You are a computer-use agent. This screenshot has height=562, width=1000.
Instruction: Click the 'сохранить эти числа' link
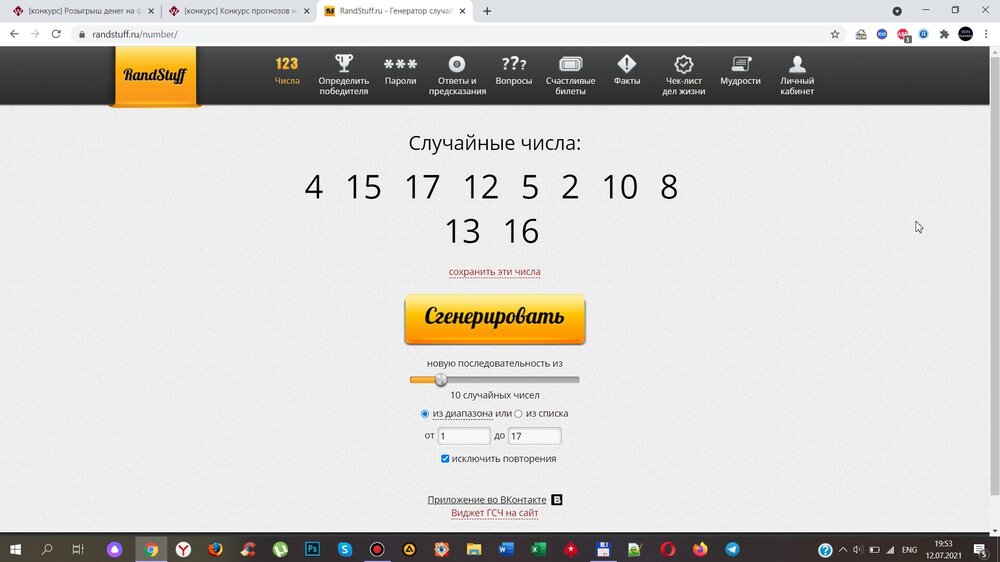494,272
